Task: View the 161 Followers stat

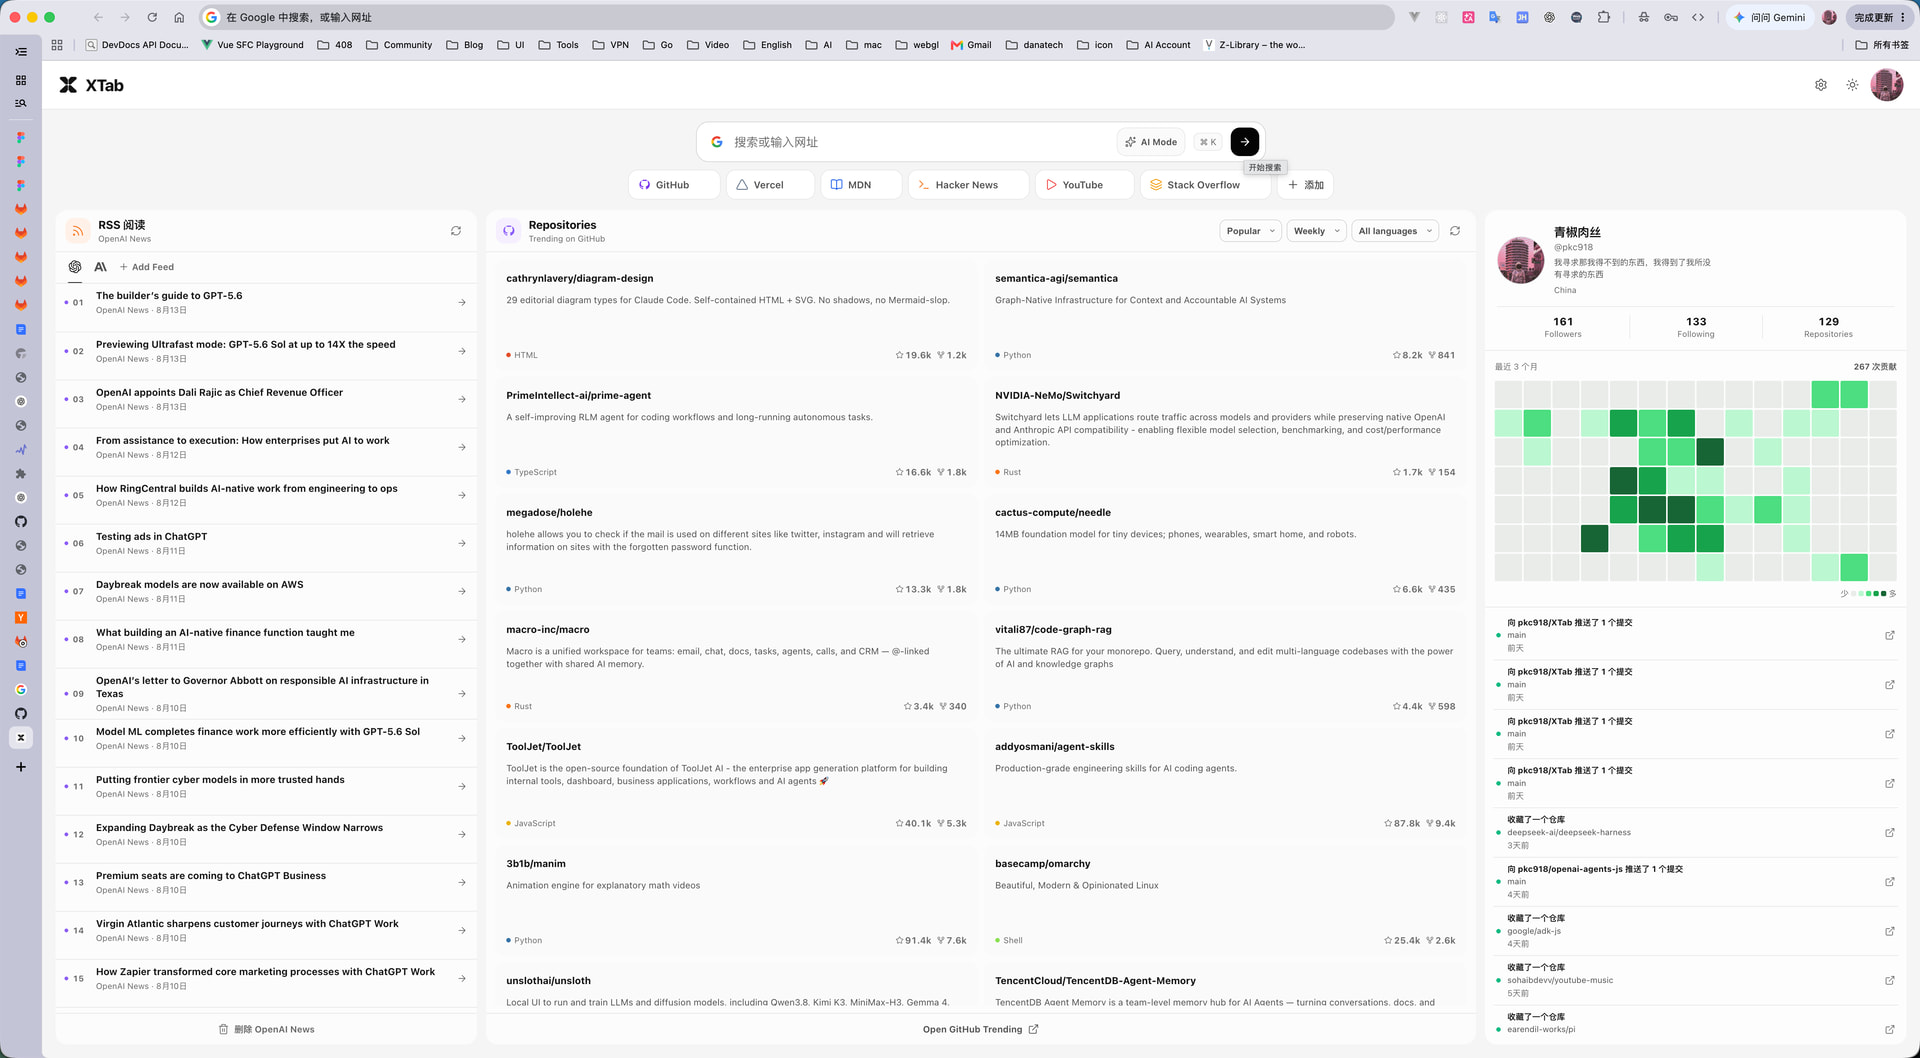Action: tap(1563, 327)
